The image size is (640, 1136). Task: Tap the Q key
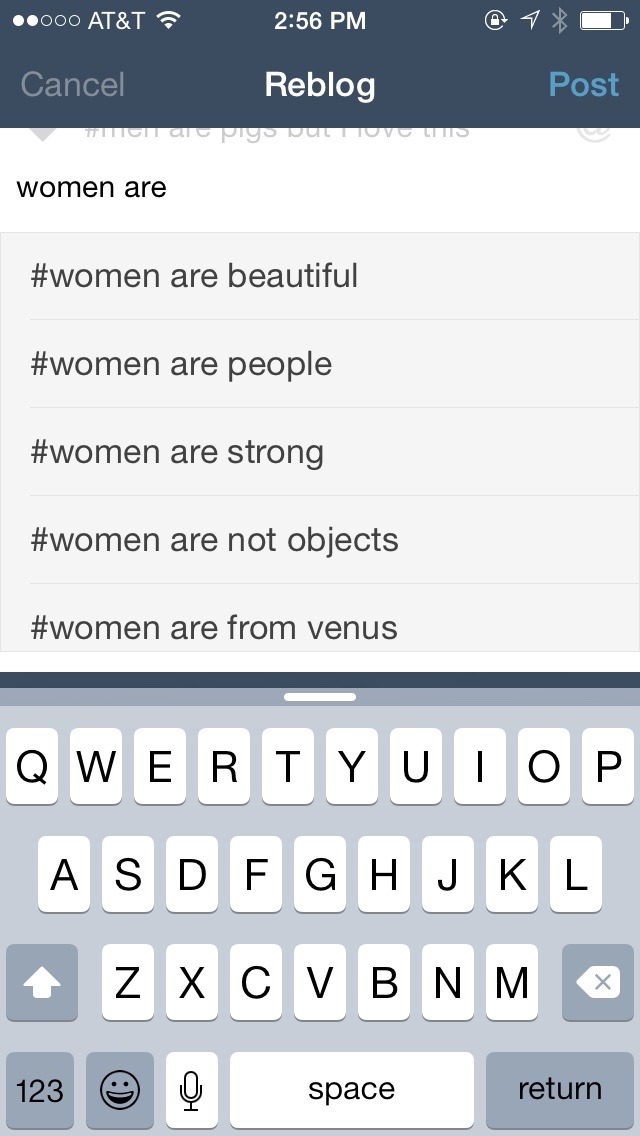point(32,767)
